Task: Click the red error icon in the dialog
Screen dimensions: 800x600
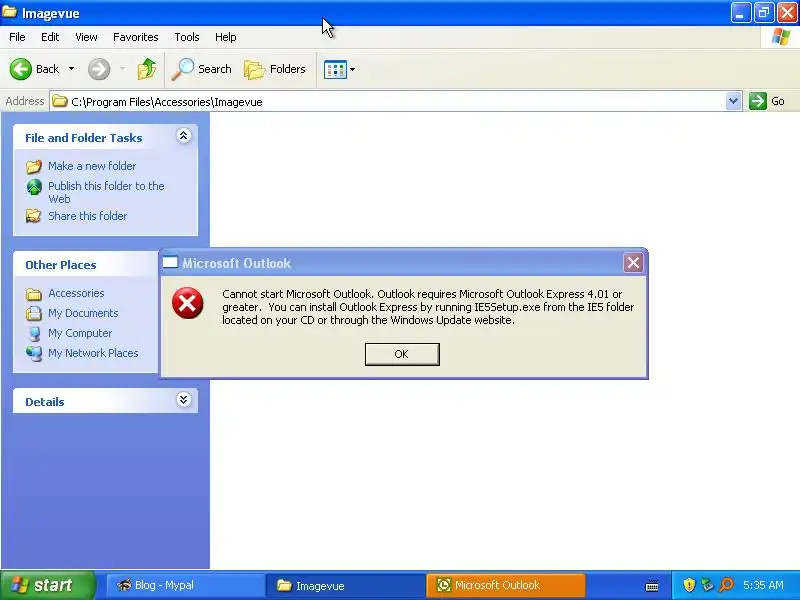Action: pyautogui.click(x=187, y=303)
